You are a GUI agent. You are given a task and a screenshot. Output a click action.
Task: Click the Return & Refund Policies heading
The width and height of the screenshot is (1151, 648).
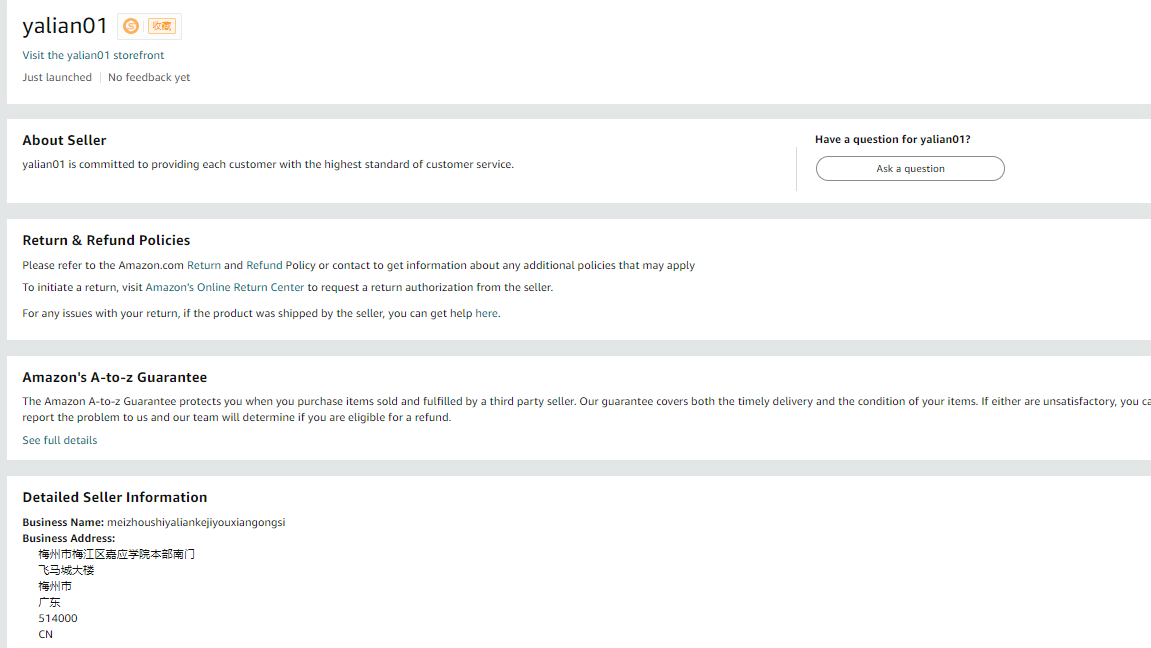pyautogui.click(x=106, y=240)
